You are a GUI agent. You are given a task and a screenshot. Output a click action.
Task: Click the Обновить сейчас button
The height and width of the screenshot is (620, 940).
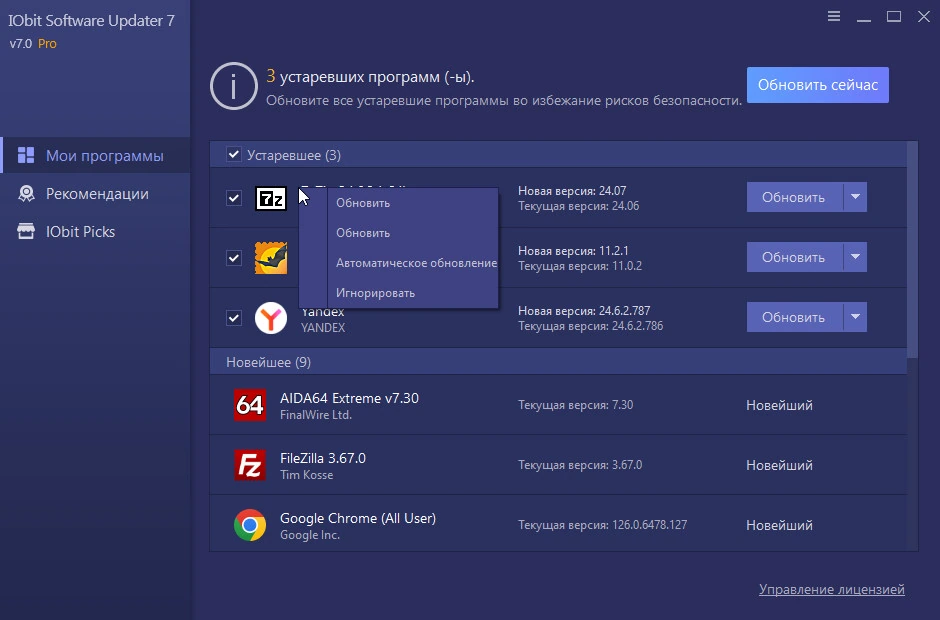point(818,85)
